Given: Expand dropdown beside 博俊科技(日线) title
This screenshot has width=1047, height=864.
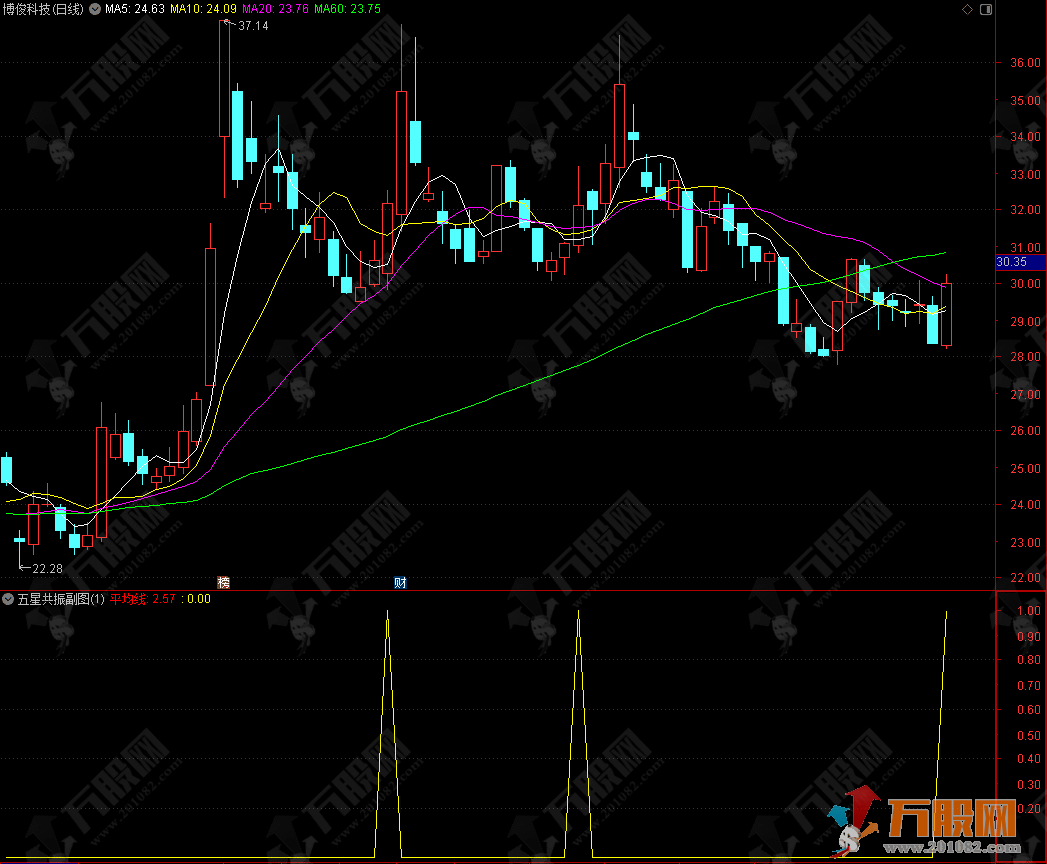Looking at the screenshot, I should click(x=95, y=10).
